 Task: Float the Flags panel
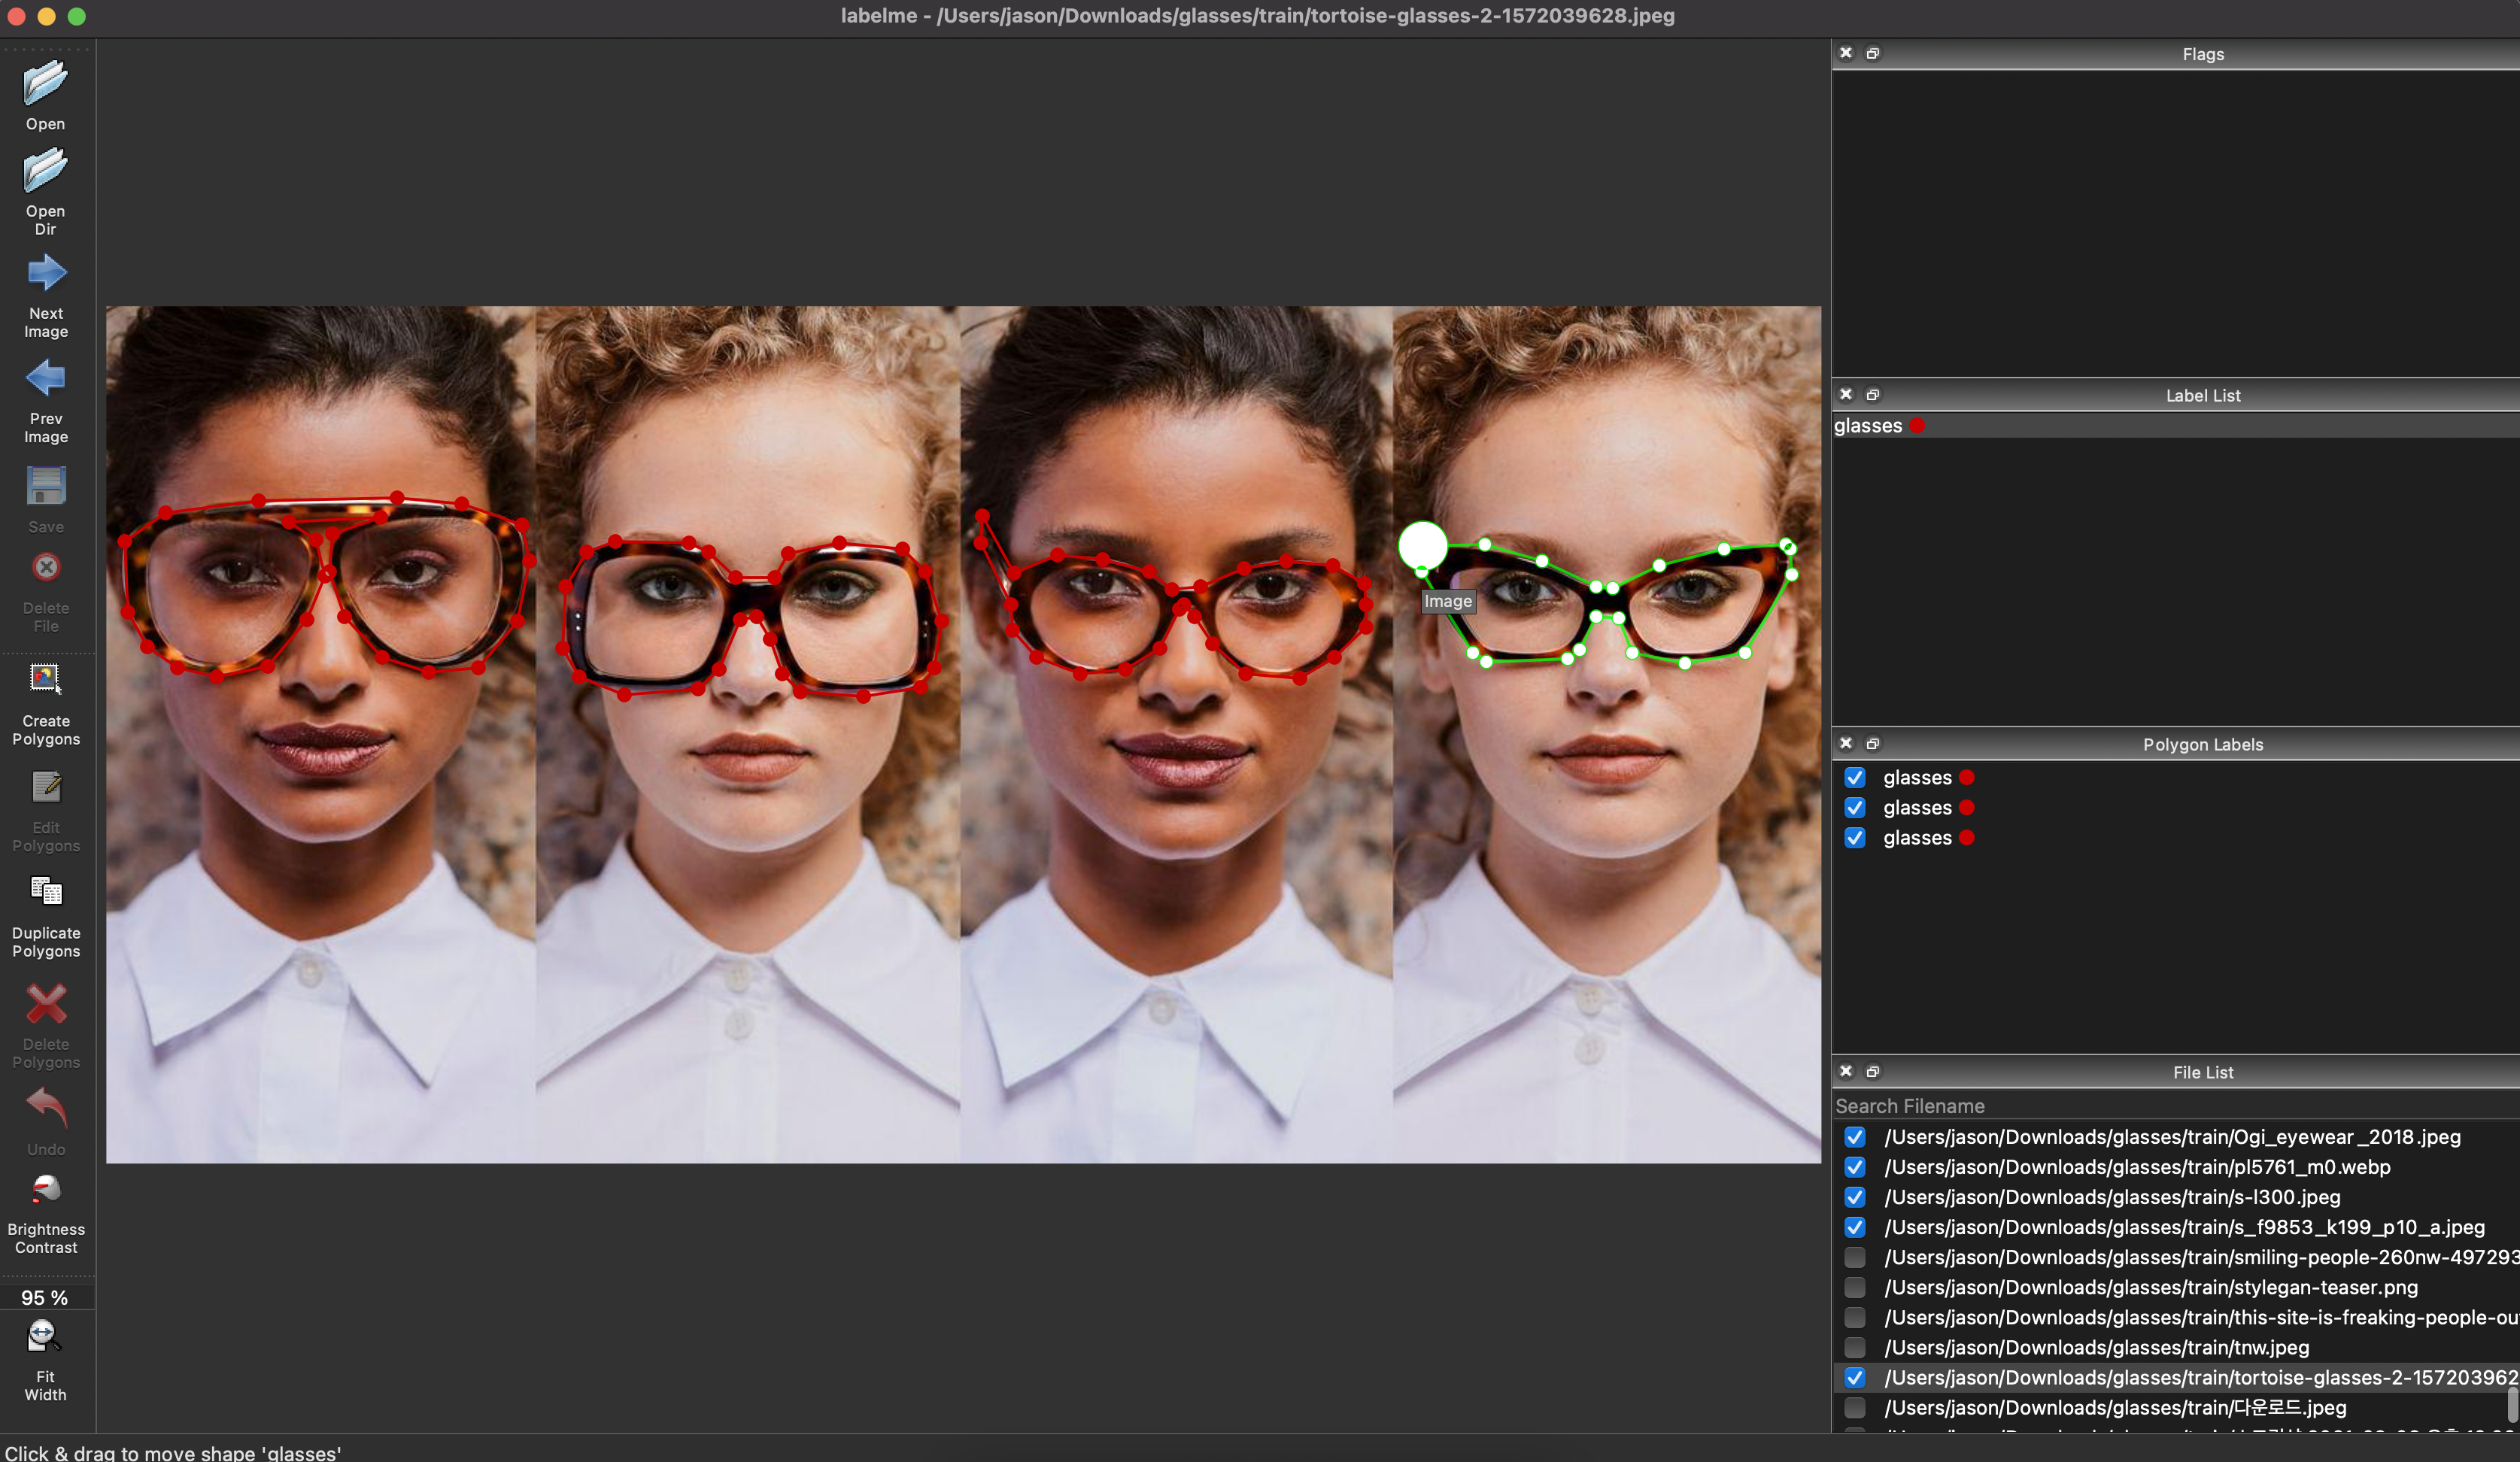(x=1873, y=54)
